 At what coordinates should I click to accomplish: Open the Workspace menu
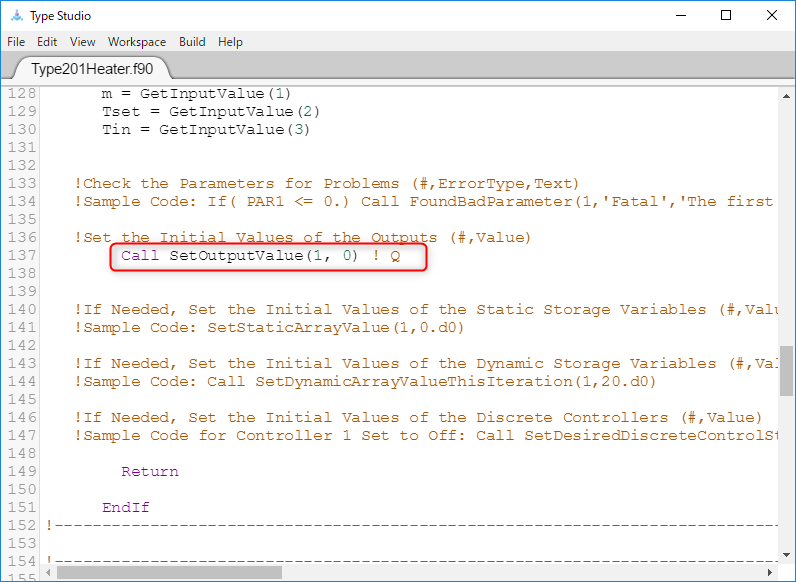point(137,42)
